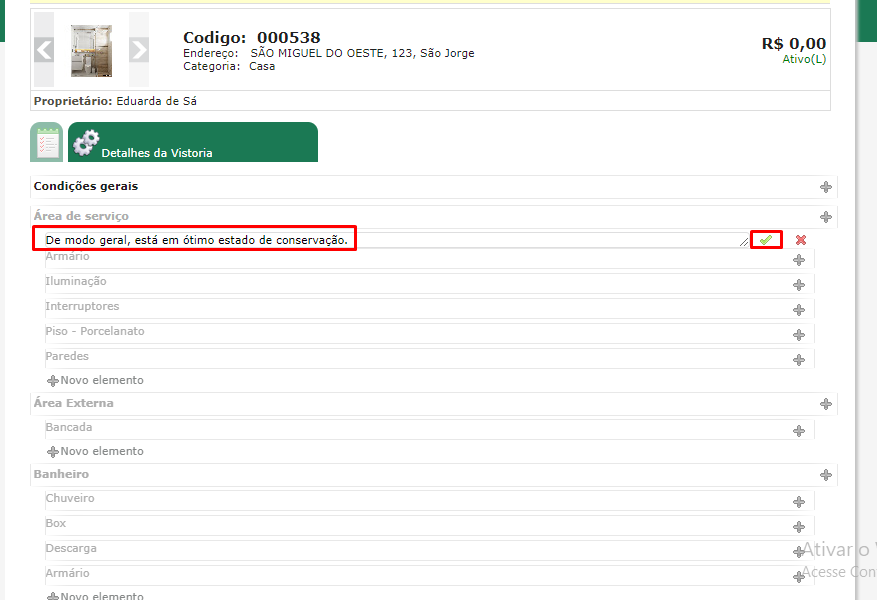
Task: Confirm the comment with green checkmark
Action: click(766, 240)
